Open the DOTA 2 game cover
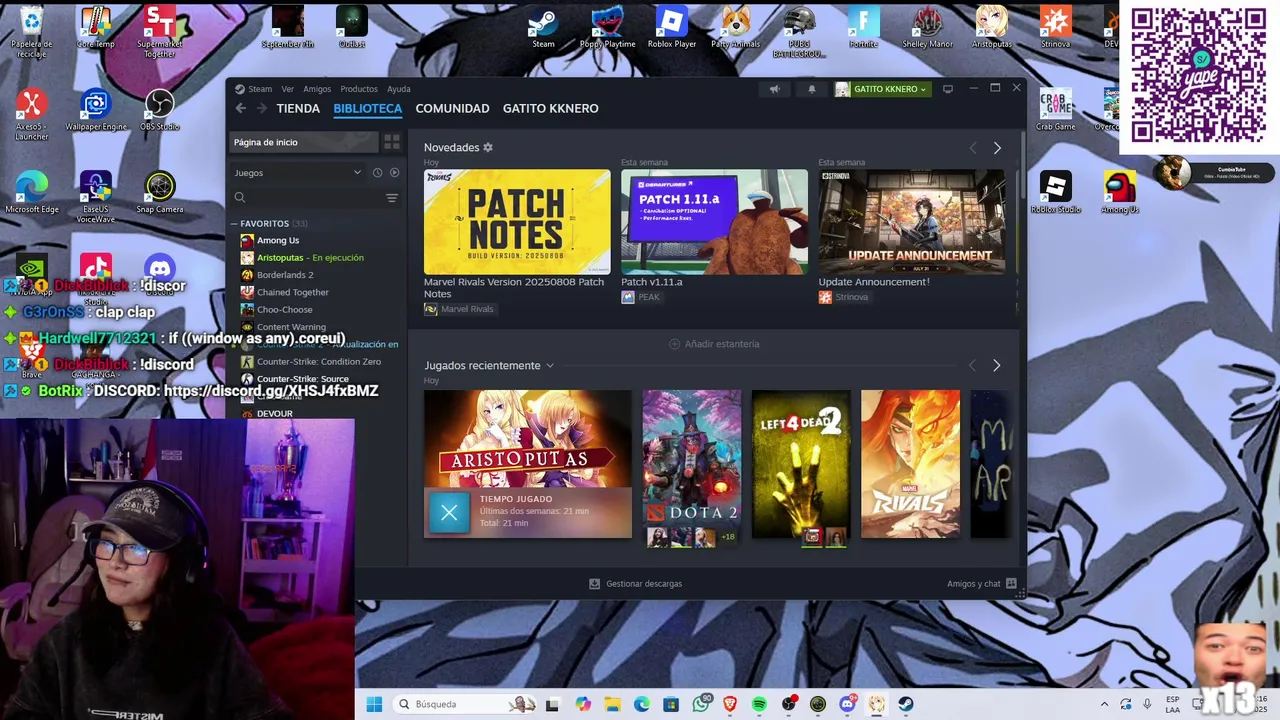The height and width of the screenshot is (720, 1280). click(x=692, y=464)
